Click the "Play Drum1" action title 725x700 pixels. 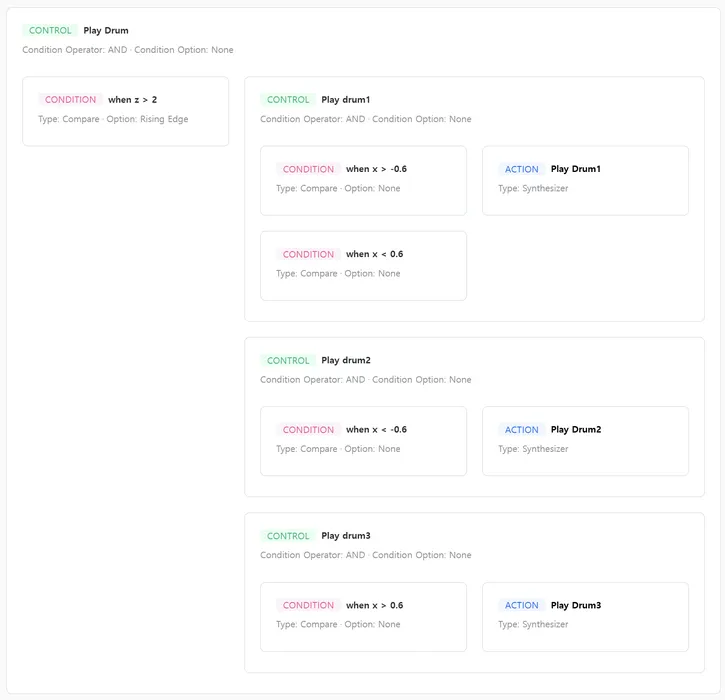575,169
